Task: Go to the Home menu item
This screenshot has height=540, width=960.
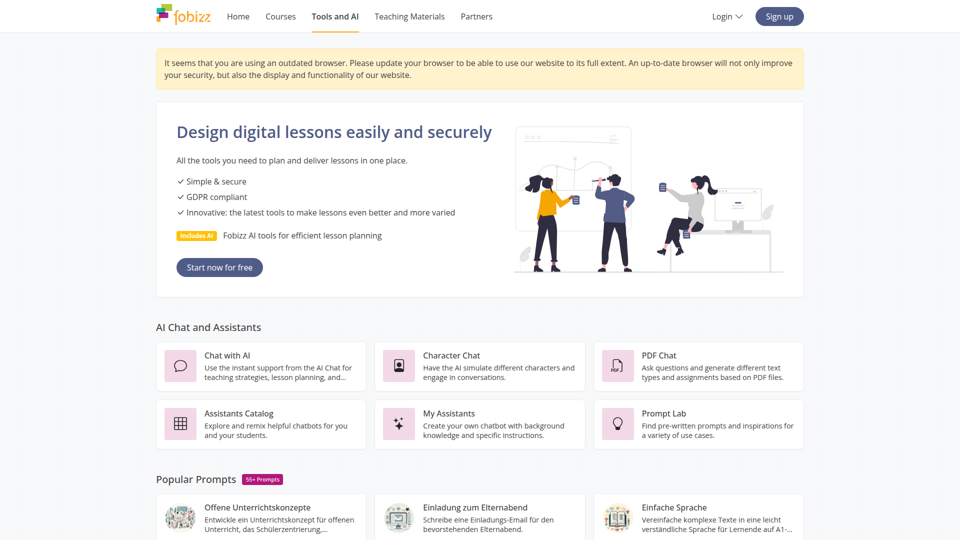Action: tap(238, 17)
